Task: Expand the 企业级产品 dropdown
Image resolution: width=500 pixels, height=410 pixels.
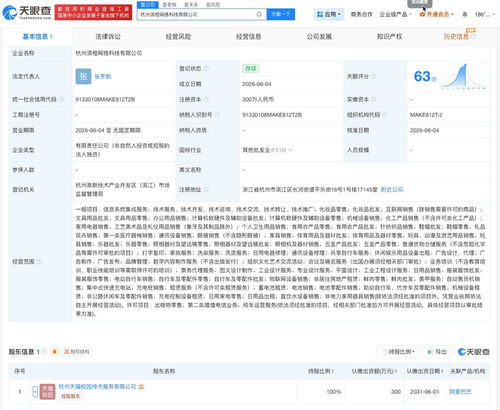Action: coord(395,14)
